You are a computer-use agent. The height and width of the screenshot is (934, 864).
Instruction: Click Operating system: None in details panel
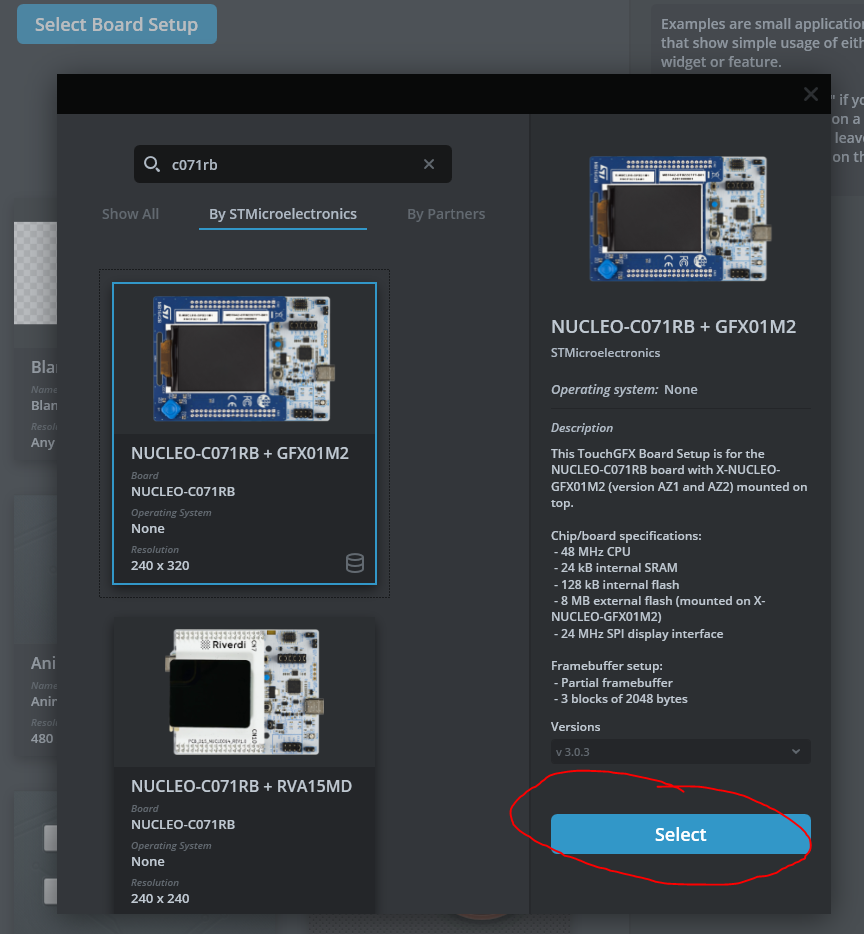624,390
